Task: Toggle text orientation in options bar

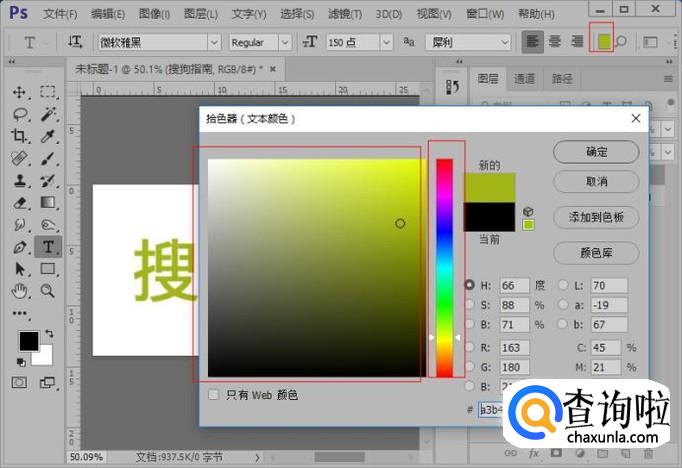Action: tap(75, 42)
